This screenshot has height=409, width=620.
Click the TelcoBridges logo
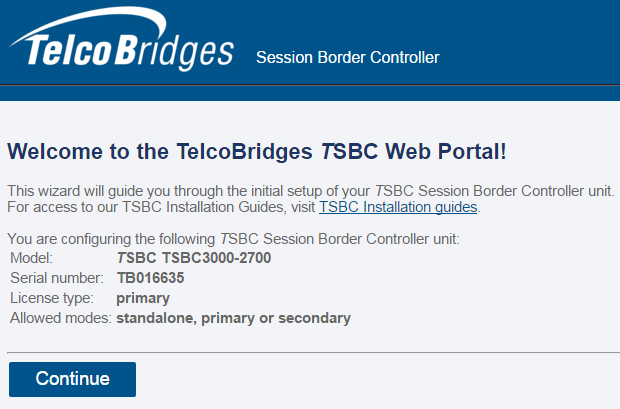pyautogui.click(x=122, y=48)
